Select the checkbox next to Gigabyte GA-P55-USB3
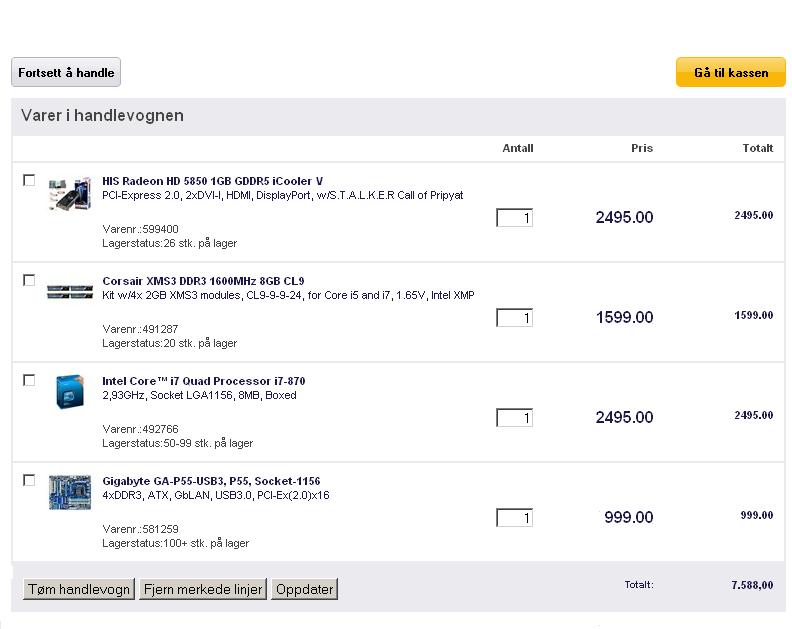Viewport: 792px width, 629px height. point(29,480)
